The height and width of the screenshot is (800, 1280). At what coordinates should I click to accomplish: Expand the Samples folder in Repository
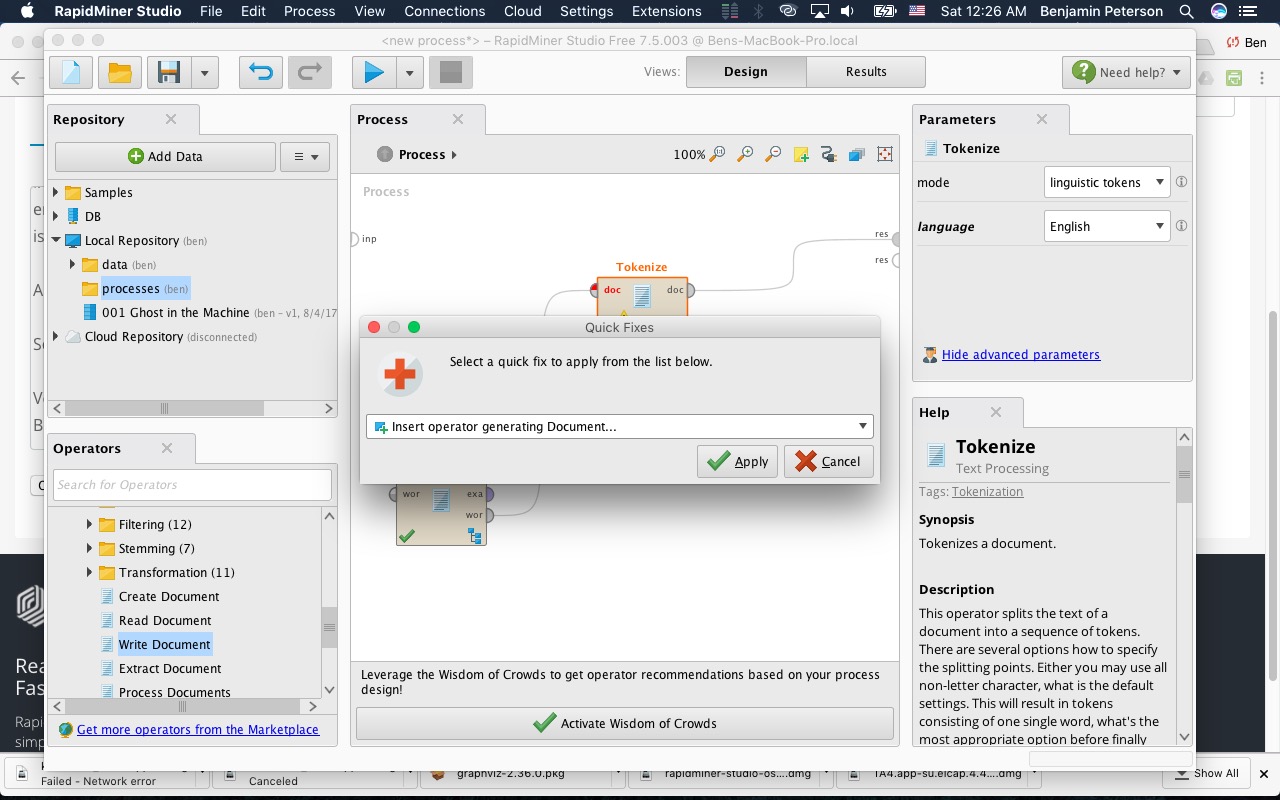[x=56, y=192]
